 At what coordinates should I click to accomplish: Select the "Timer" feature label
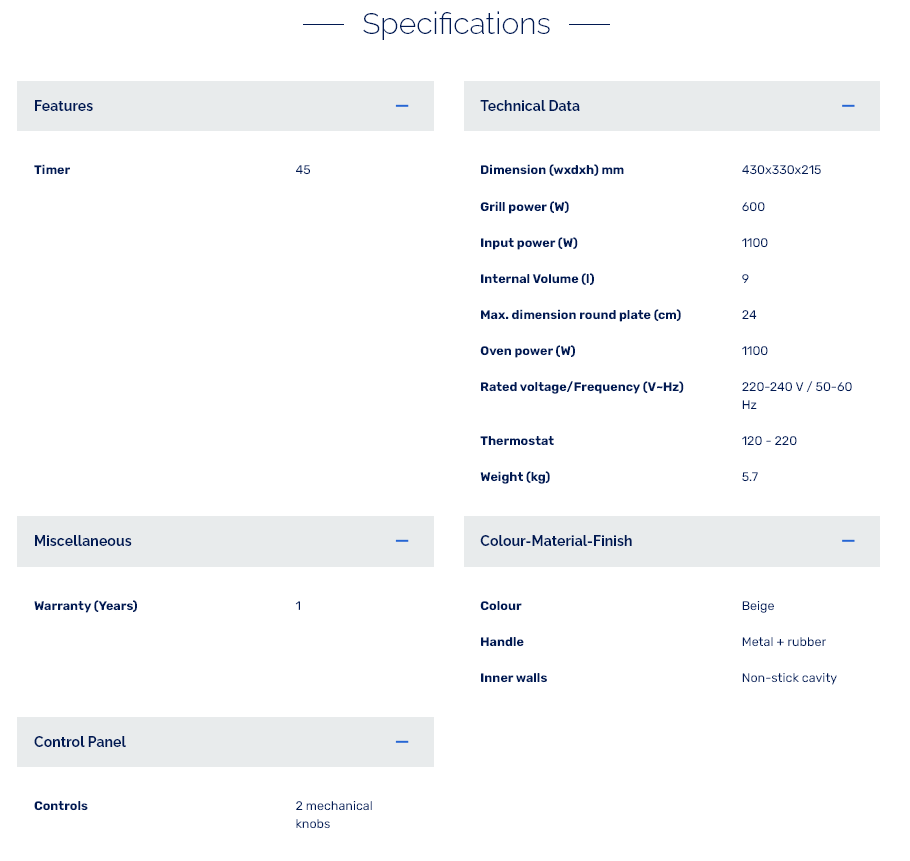[x=52, y=170]
